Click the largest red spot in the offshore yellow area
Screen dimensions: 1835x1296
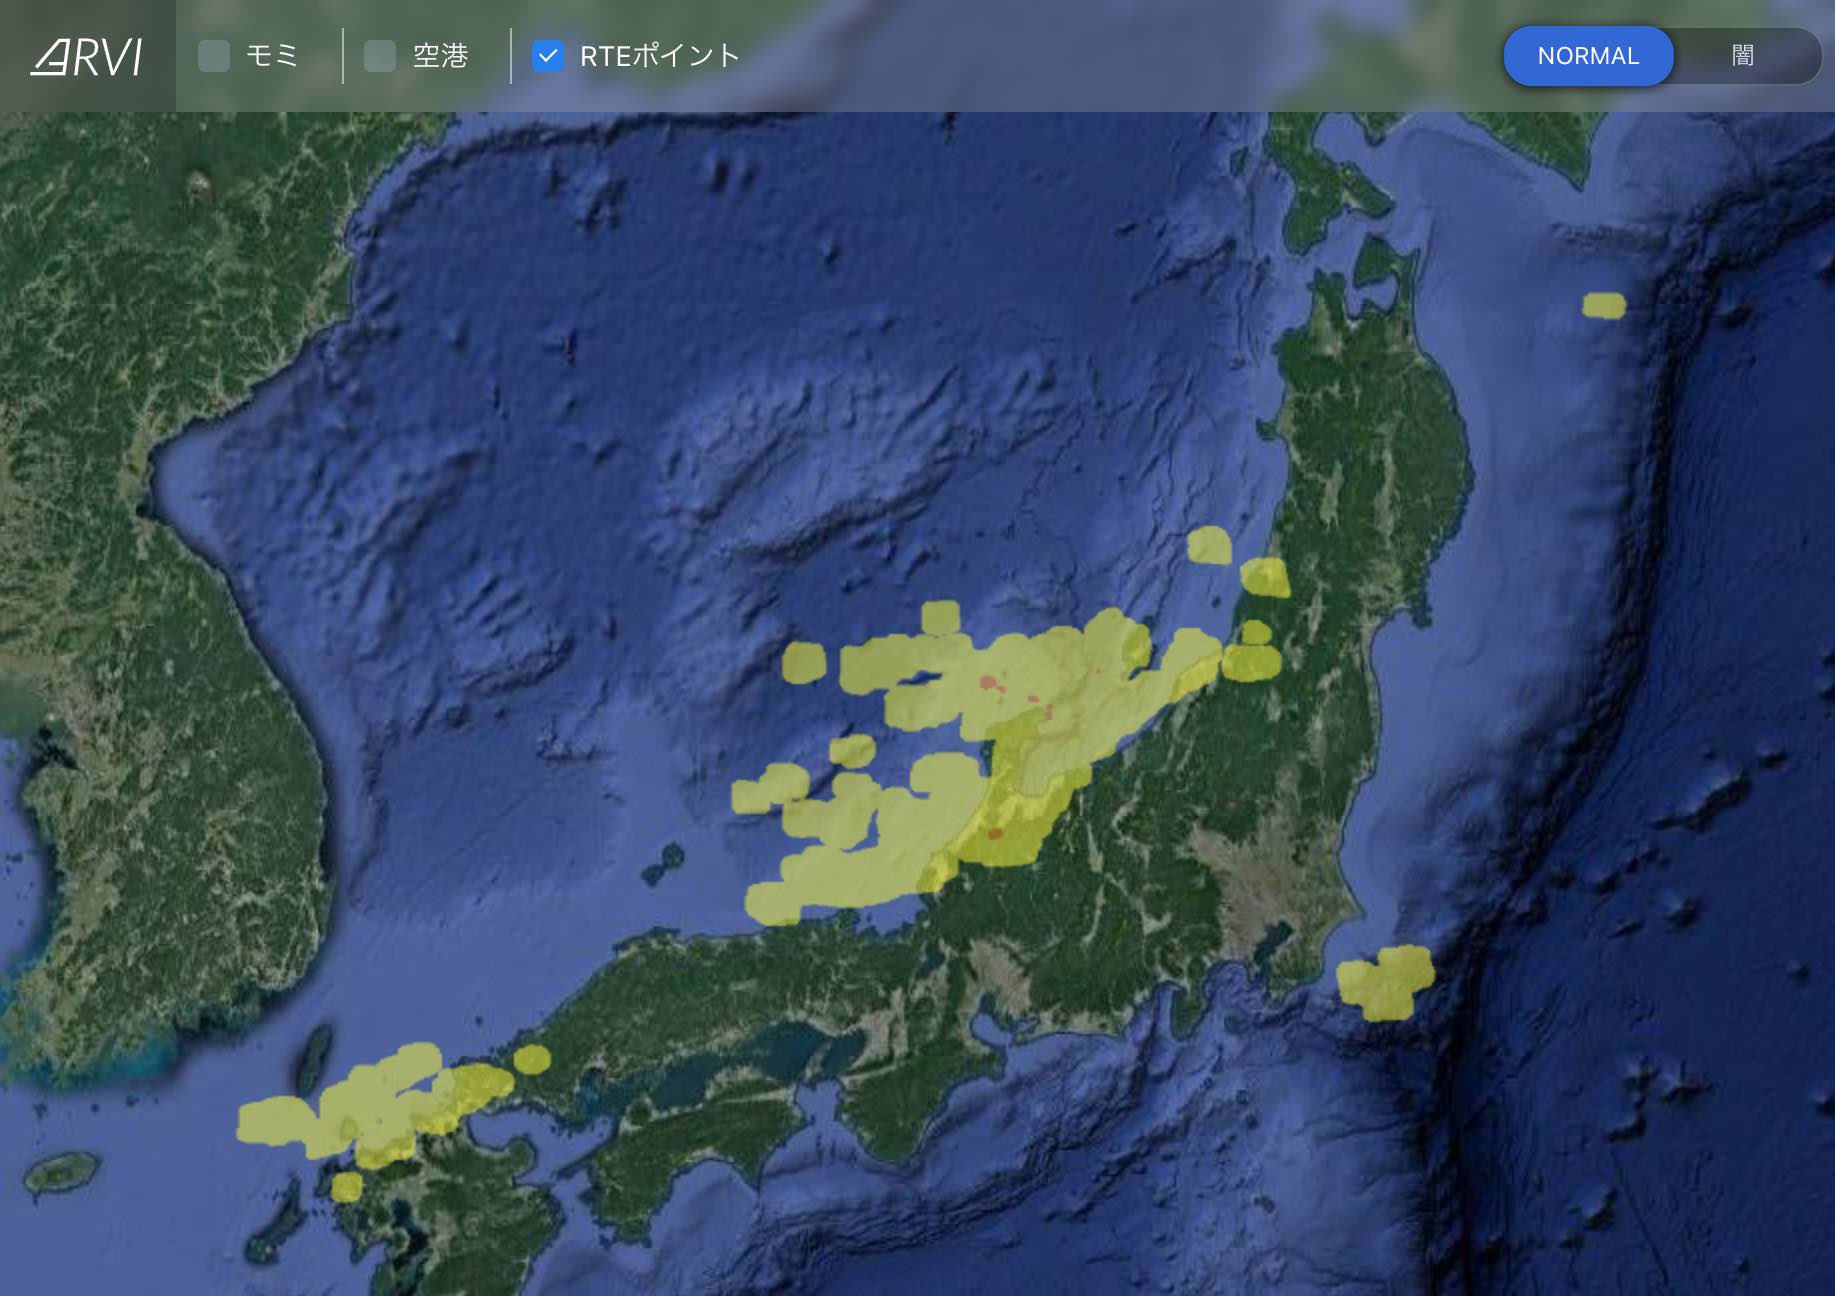click(x=989, y=683)
